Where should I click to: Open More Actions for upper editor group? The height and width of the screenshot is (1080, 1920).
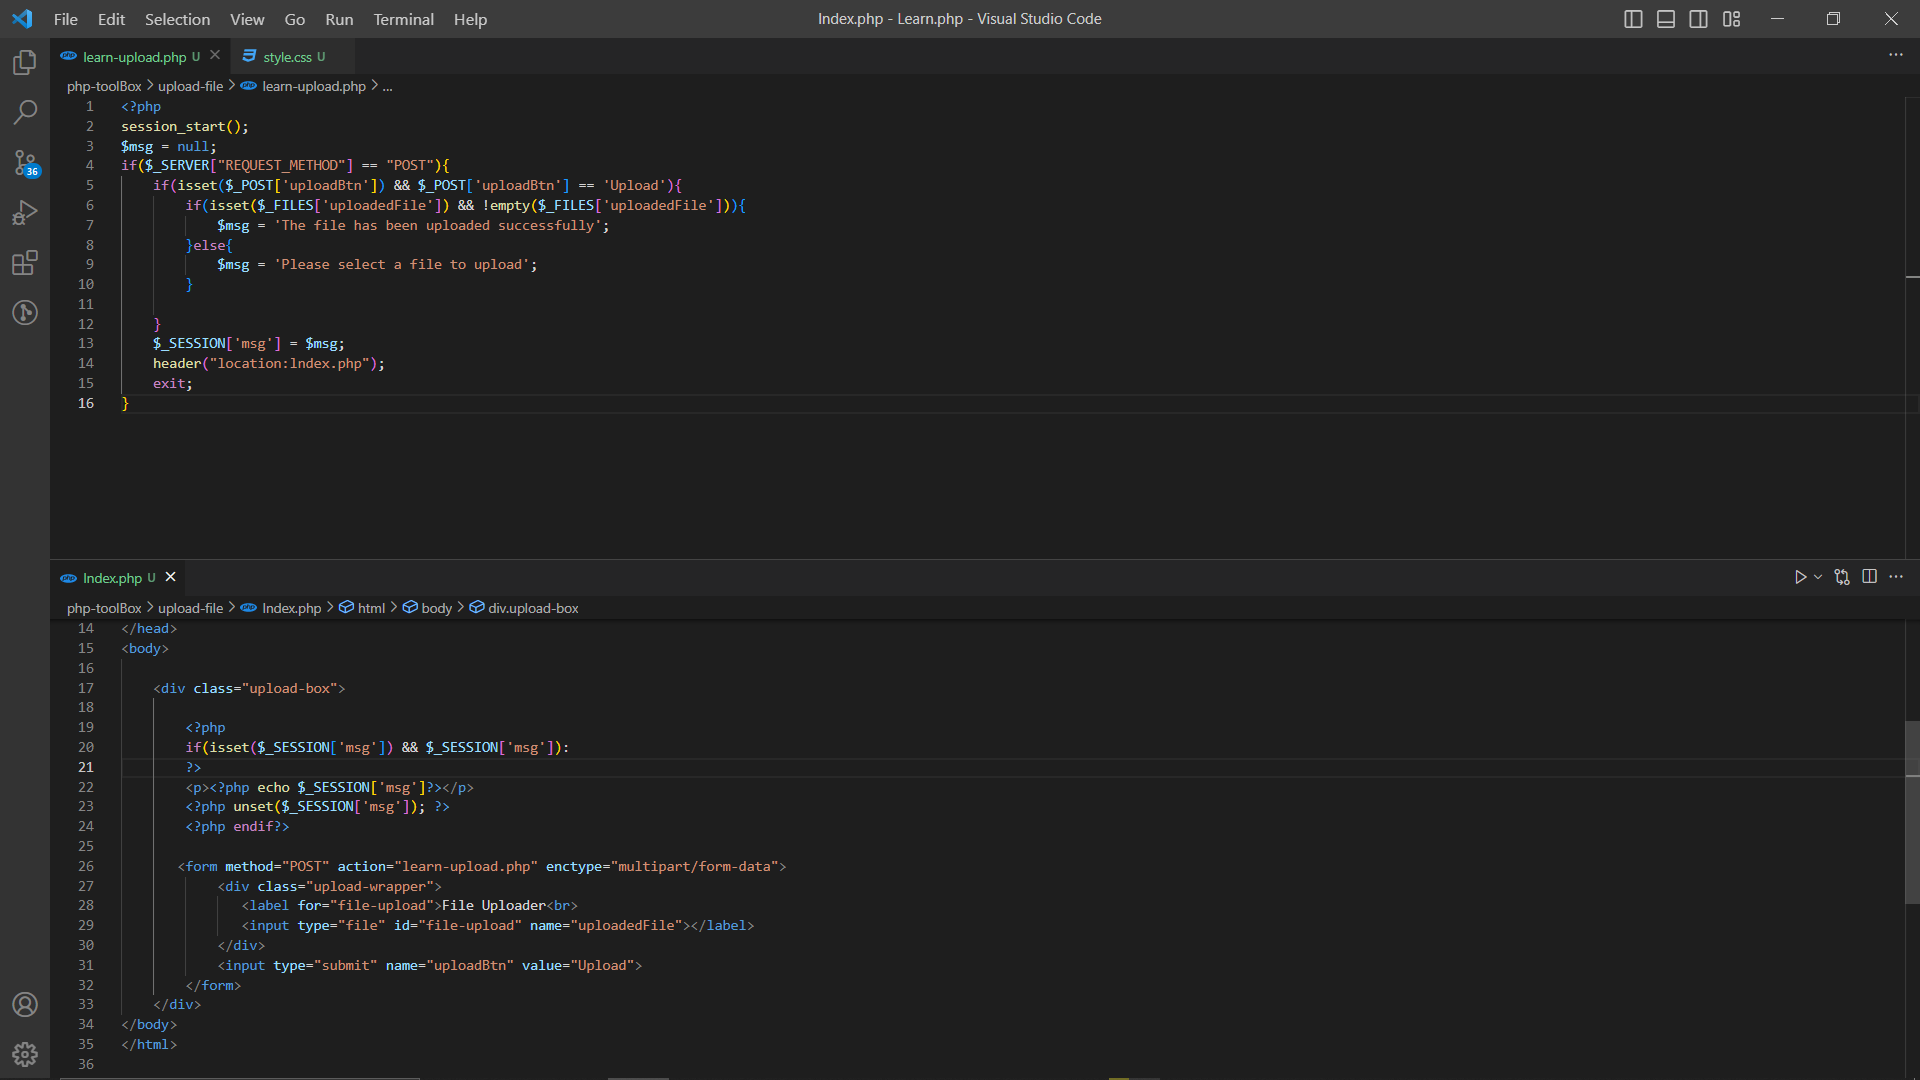1896,55
